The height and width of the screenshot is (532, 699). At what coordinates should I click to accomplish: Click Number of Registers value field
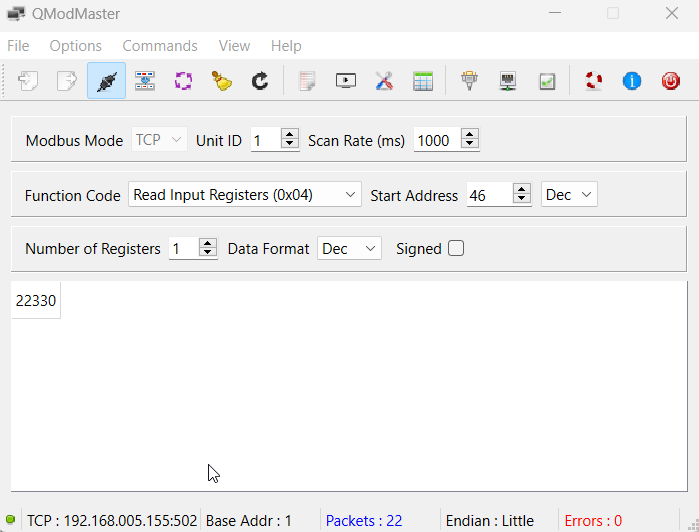184,248
